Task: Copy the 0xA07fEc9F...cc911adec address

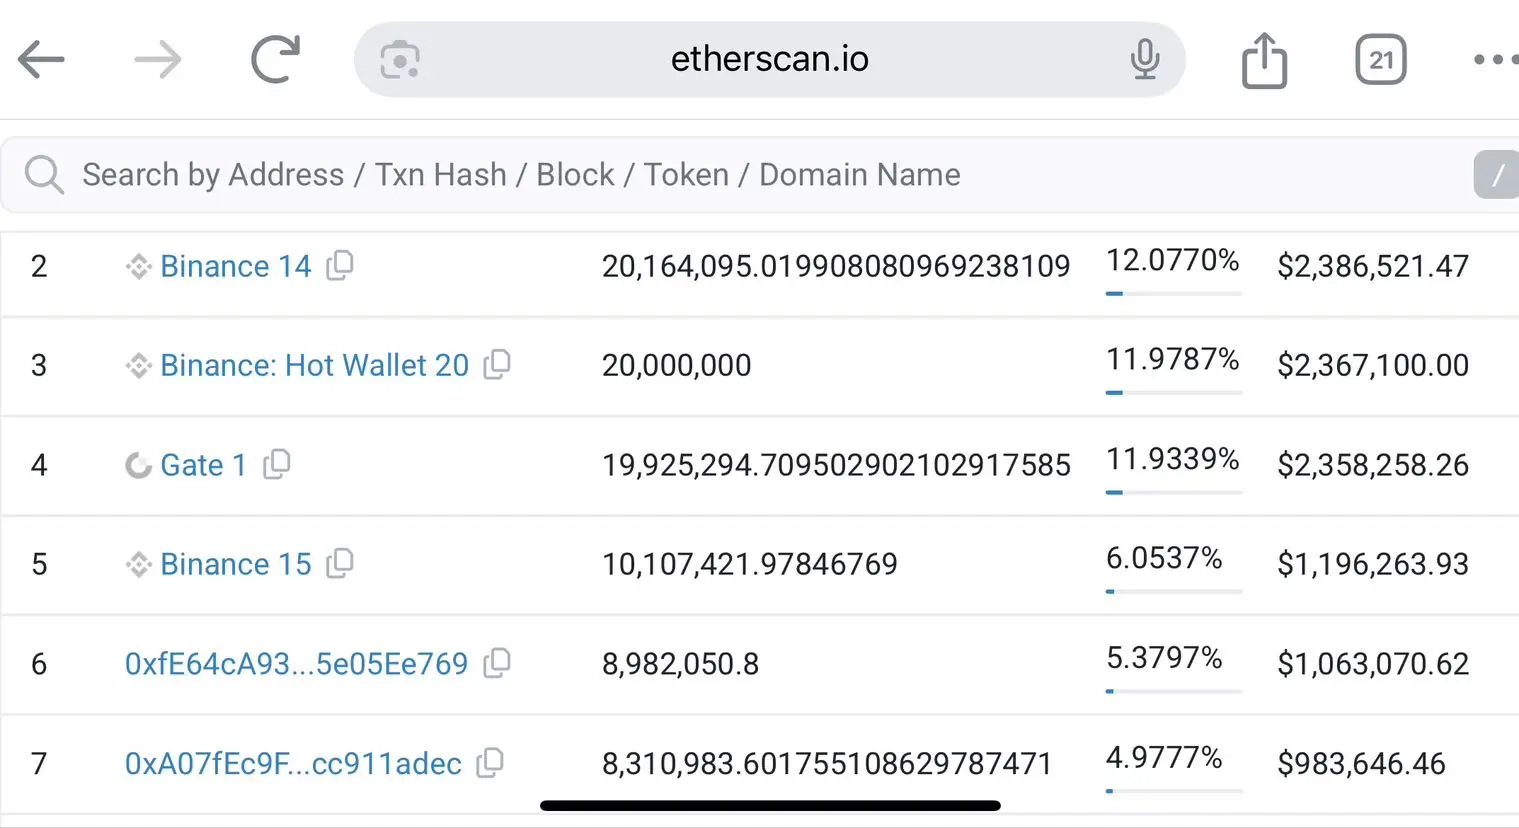Action: 490,763
